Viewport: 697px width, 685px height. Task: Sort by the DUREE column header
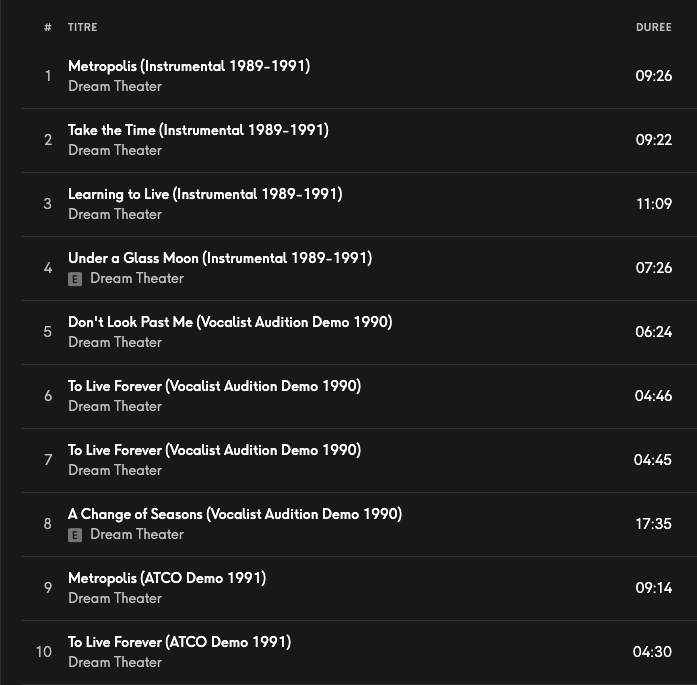click(653, 27)
